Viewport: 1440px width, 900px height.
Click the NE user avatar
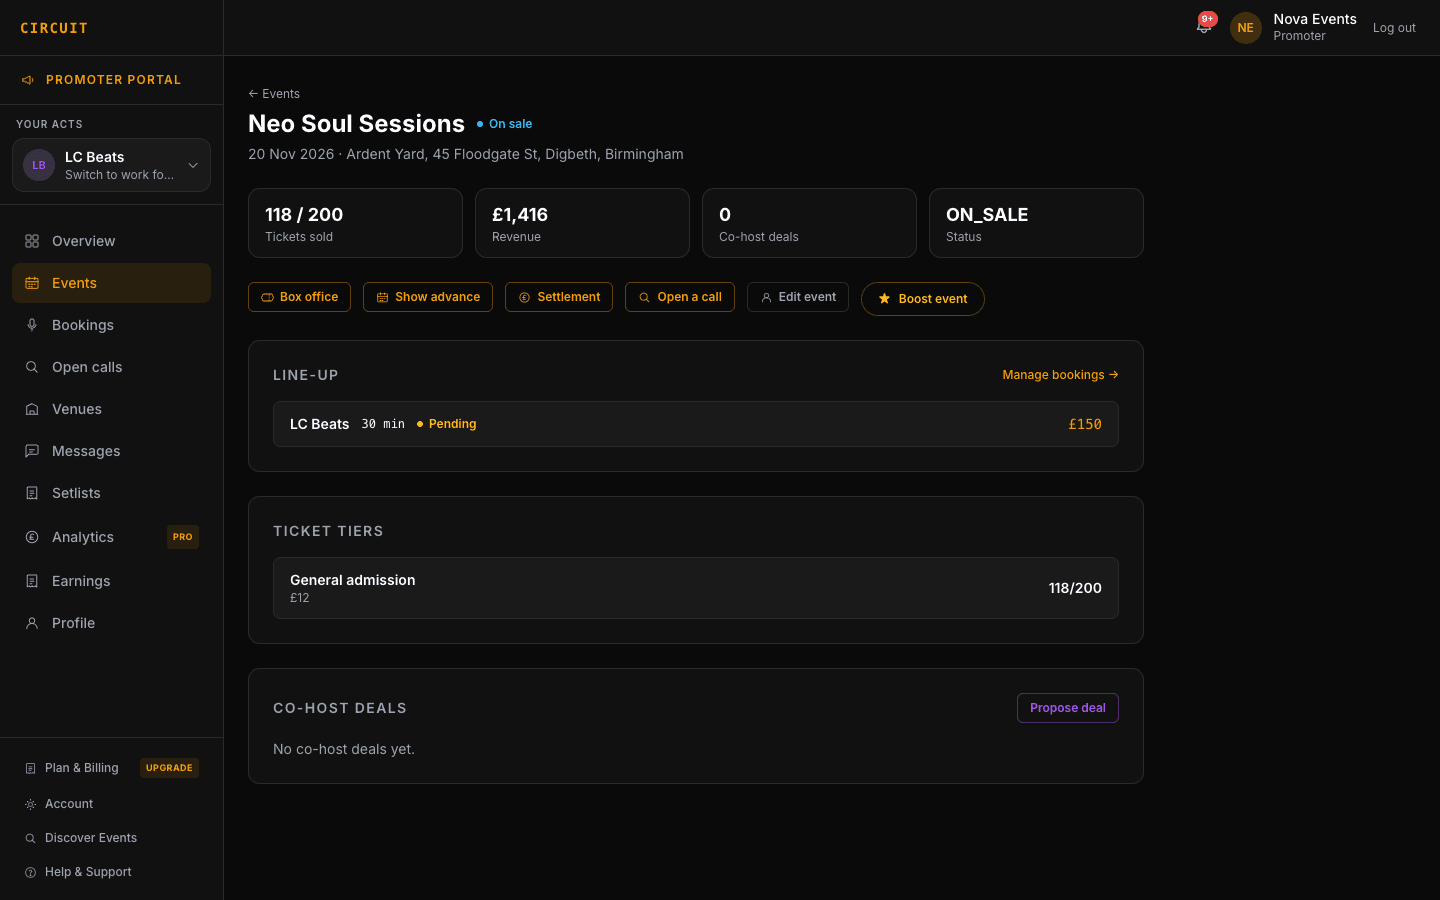click(x=1245, y=28)
